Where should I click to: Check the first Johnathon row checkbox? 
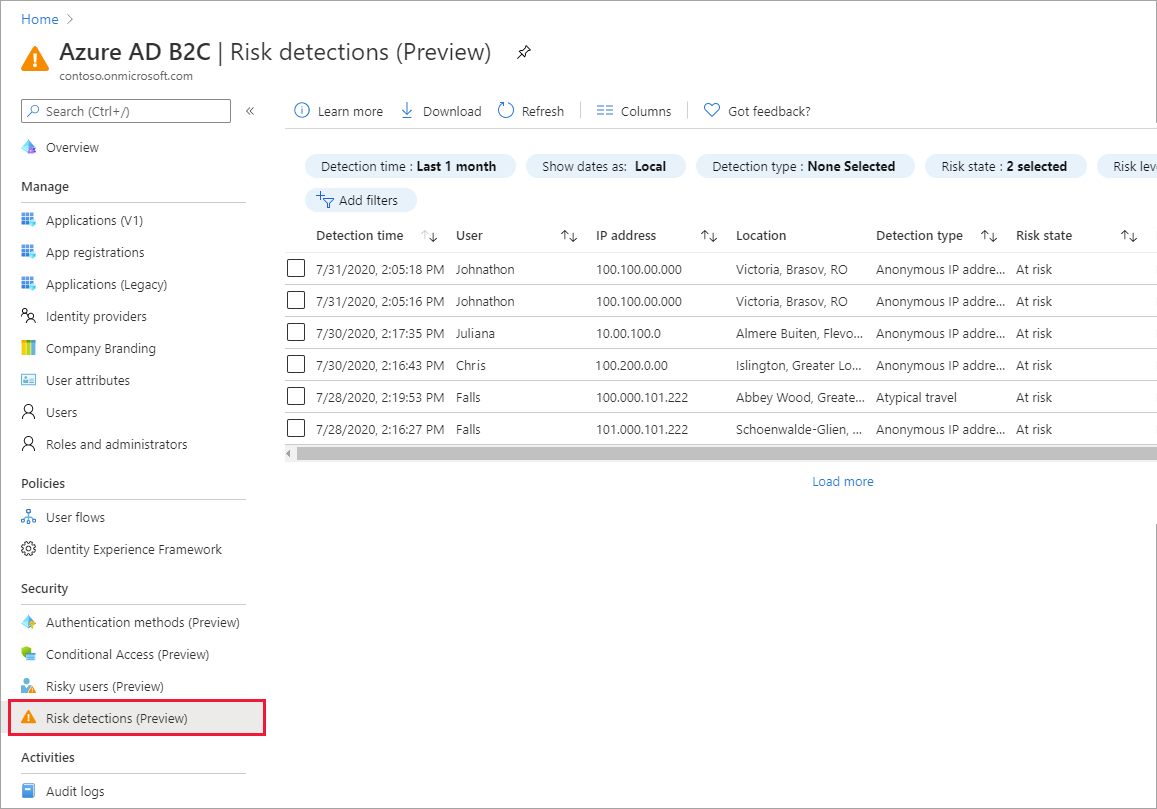(296, 269)
